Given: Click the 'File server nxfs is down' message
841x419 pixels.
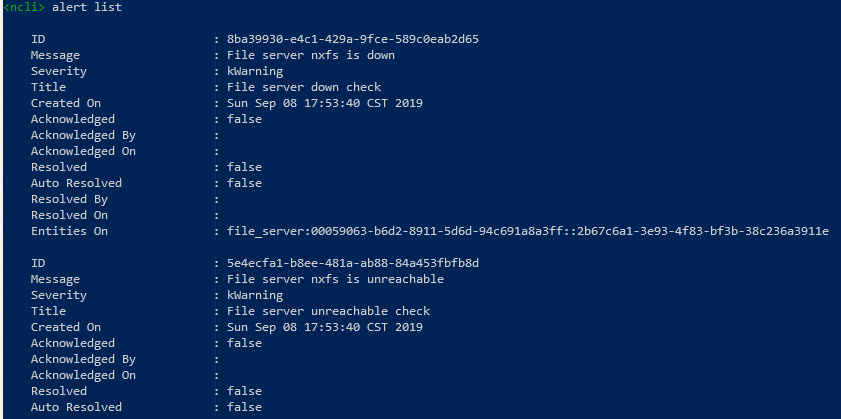Looking at the screenshot, I should pos(311,55).
